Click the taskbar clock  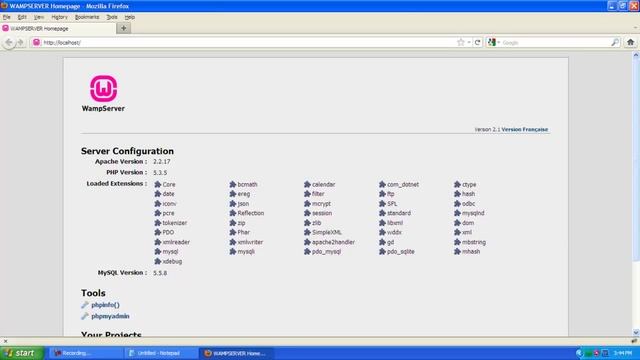[623, 353]
